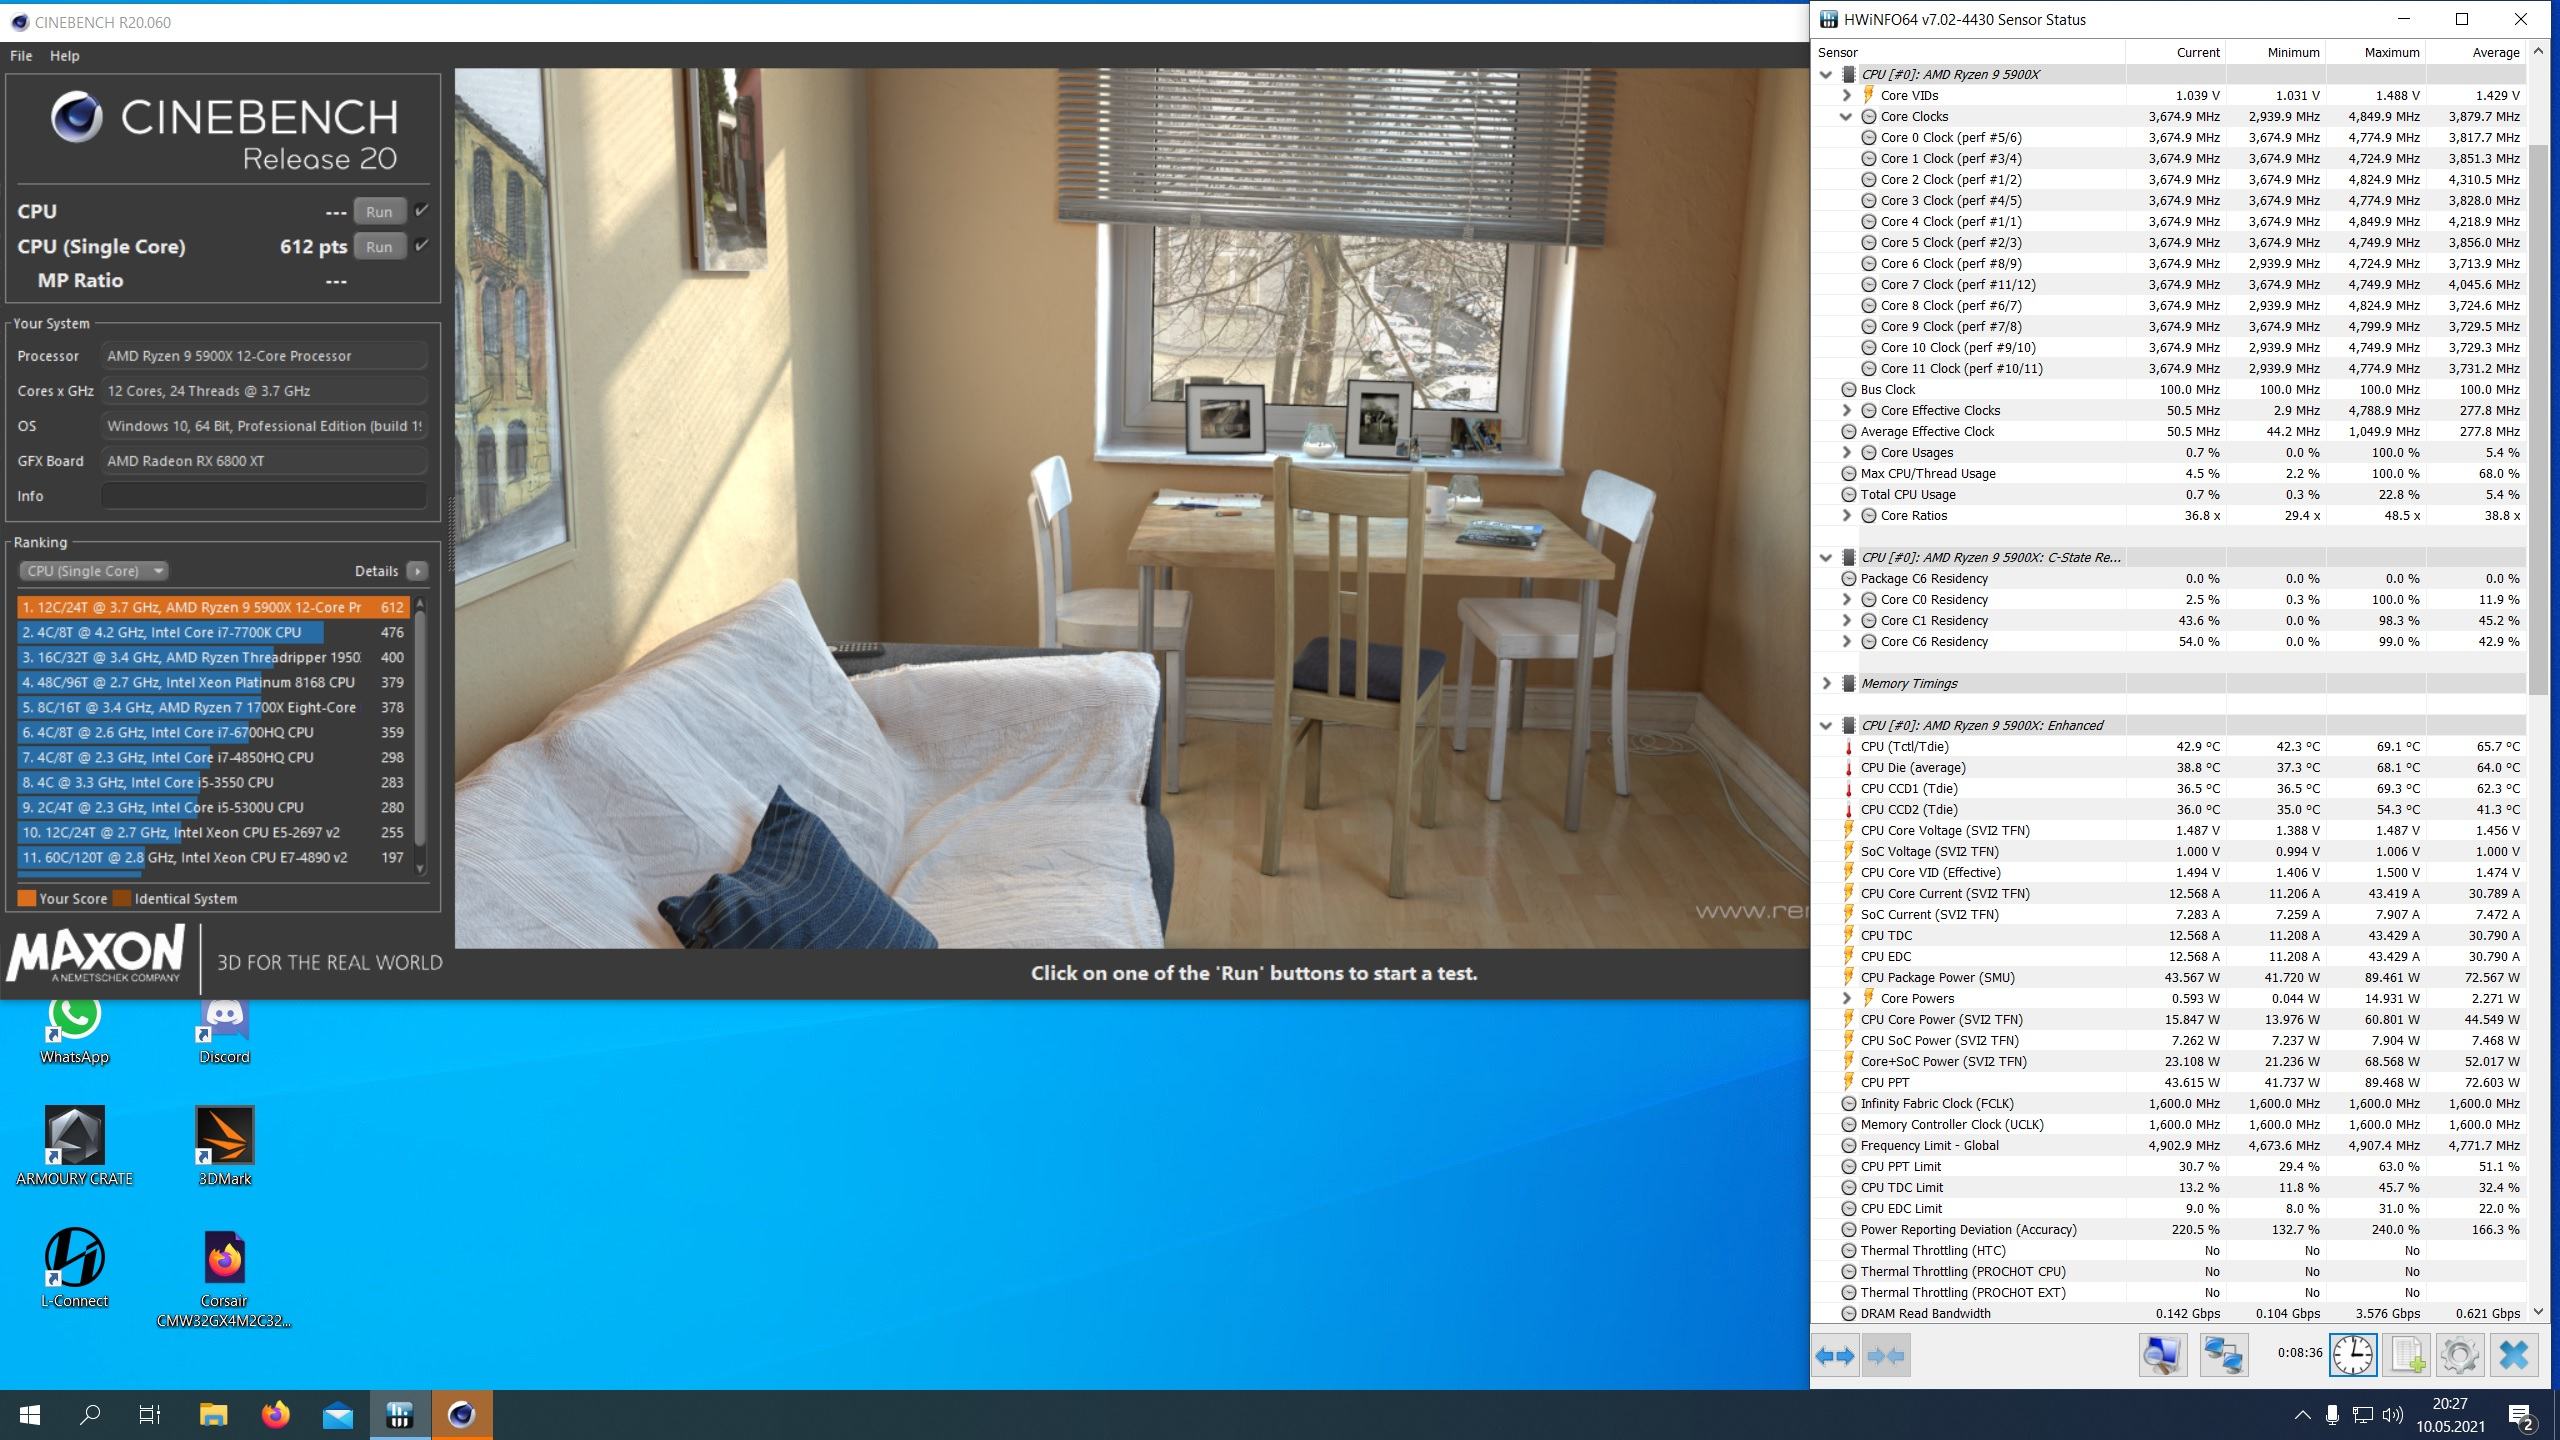The image size is (2560, 1440).
Task: Toggle the CPU test checkbox
Action: (x=422, y=211)
